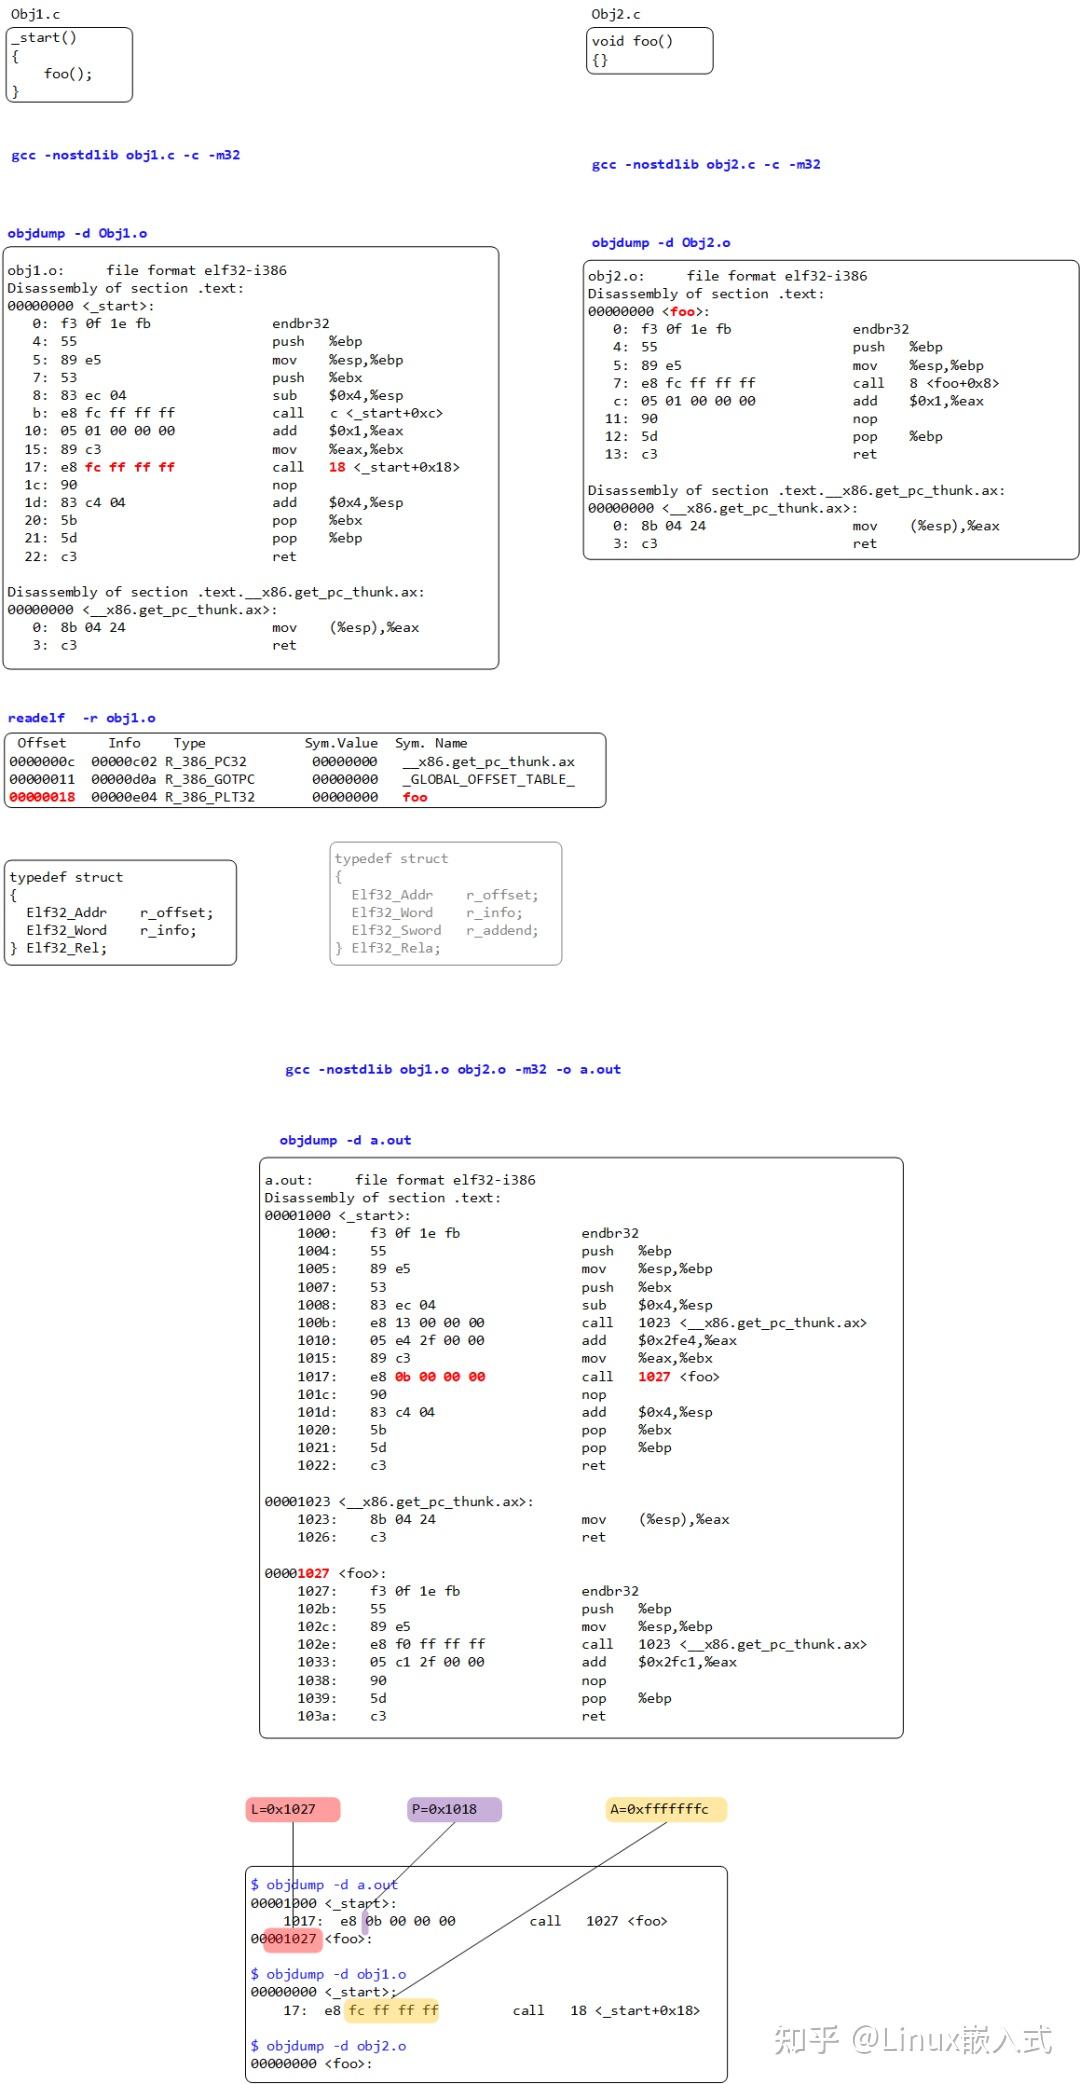Click the red '18' call target in obj1.o dump
Image resolution: width=1080 pixels, height=2084 pixels.
[337, 467]
